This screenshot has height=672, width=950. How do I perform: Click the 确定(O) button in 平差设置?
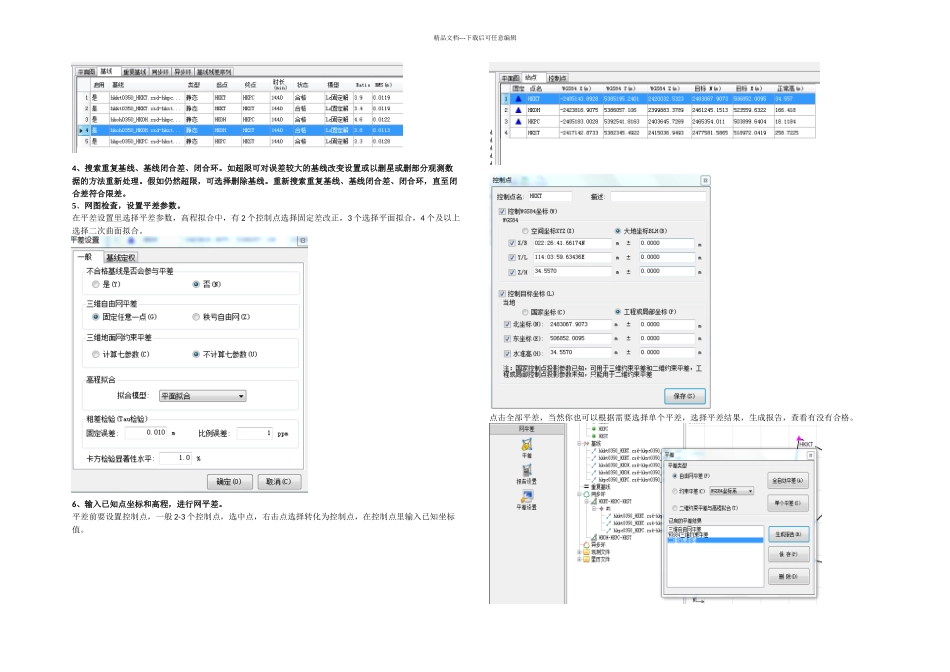click(228, 482)
